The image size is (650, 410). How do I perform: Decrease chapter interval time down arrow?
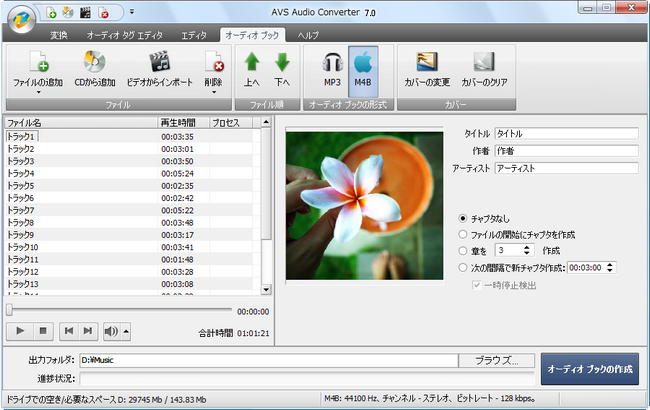point(610,270)
